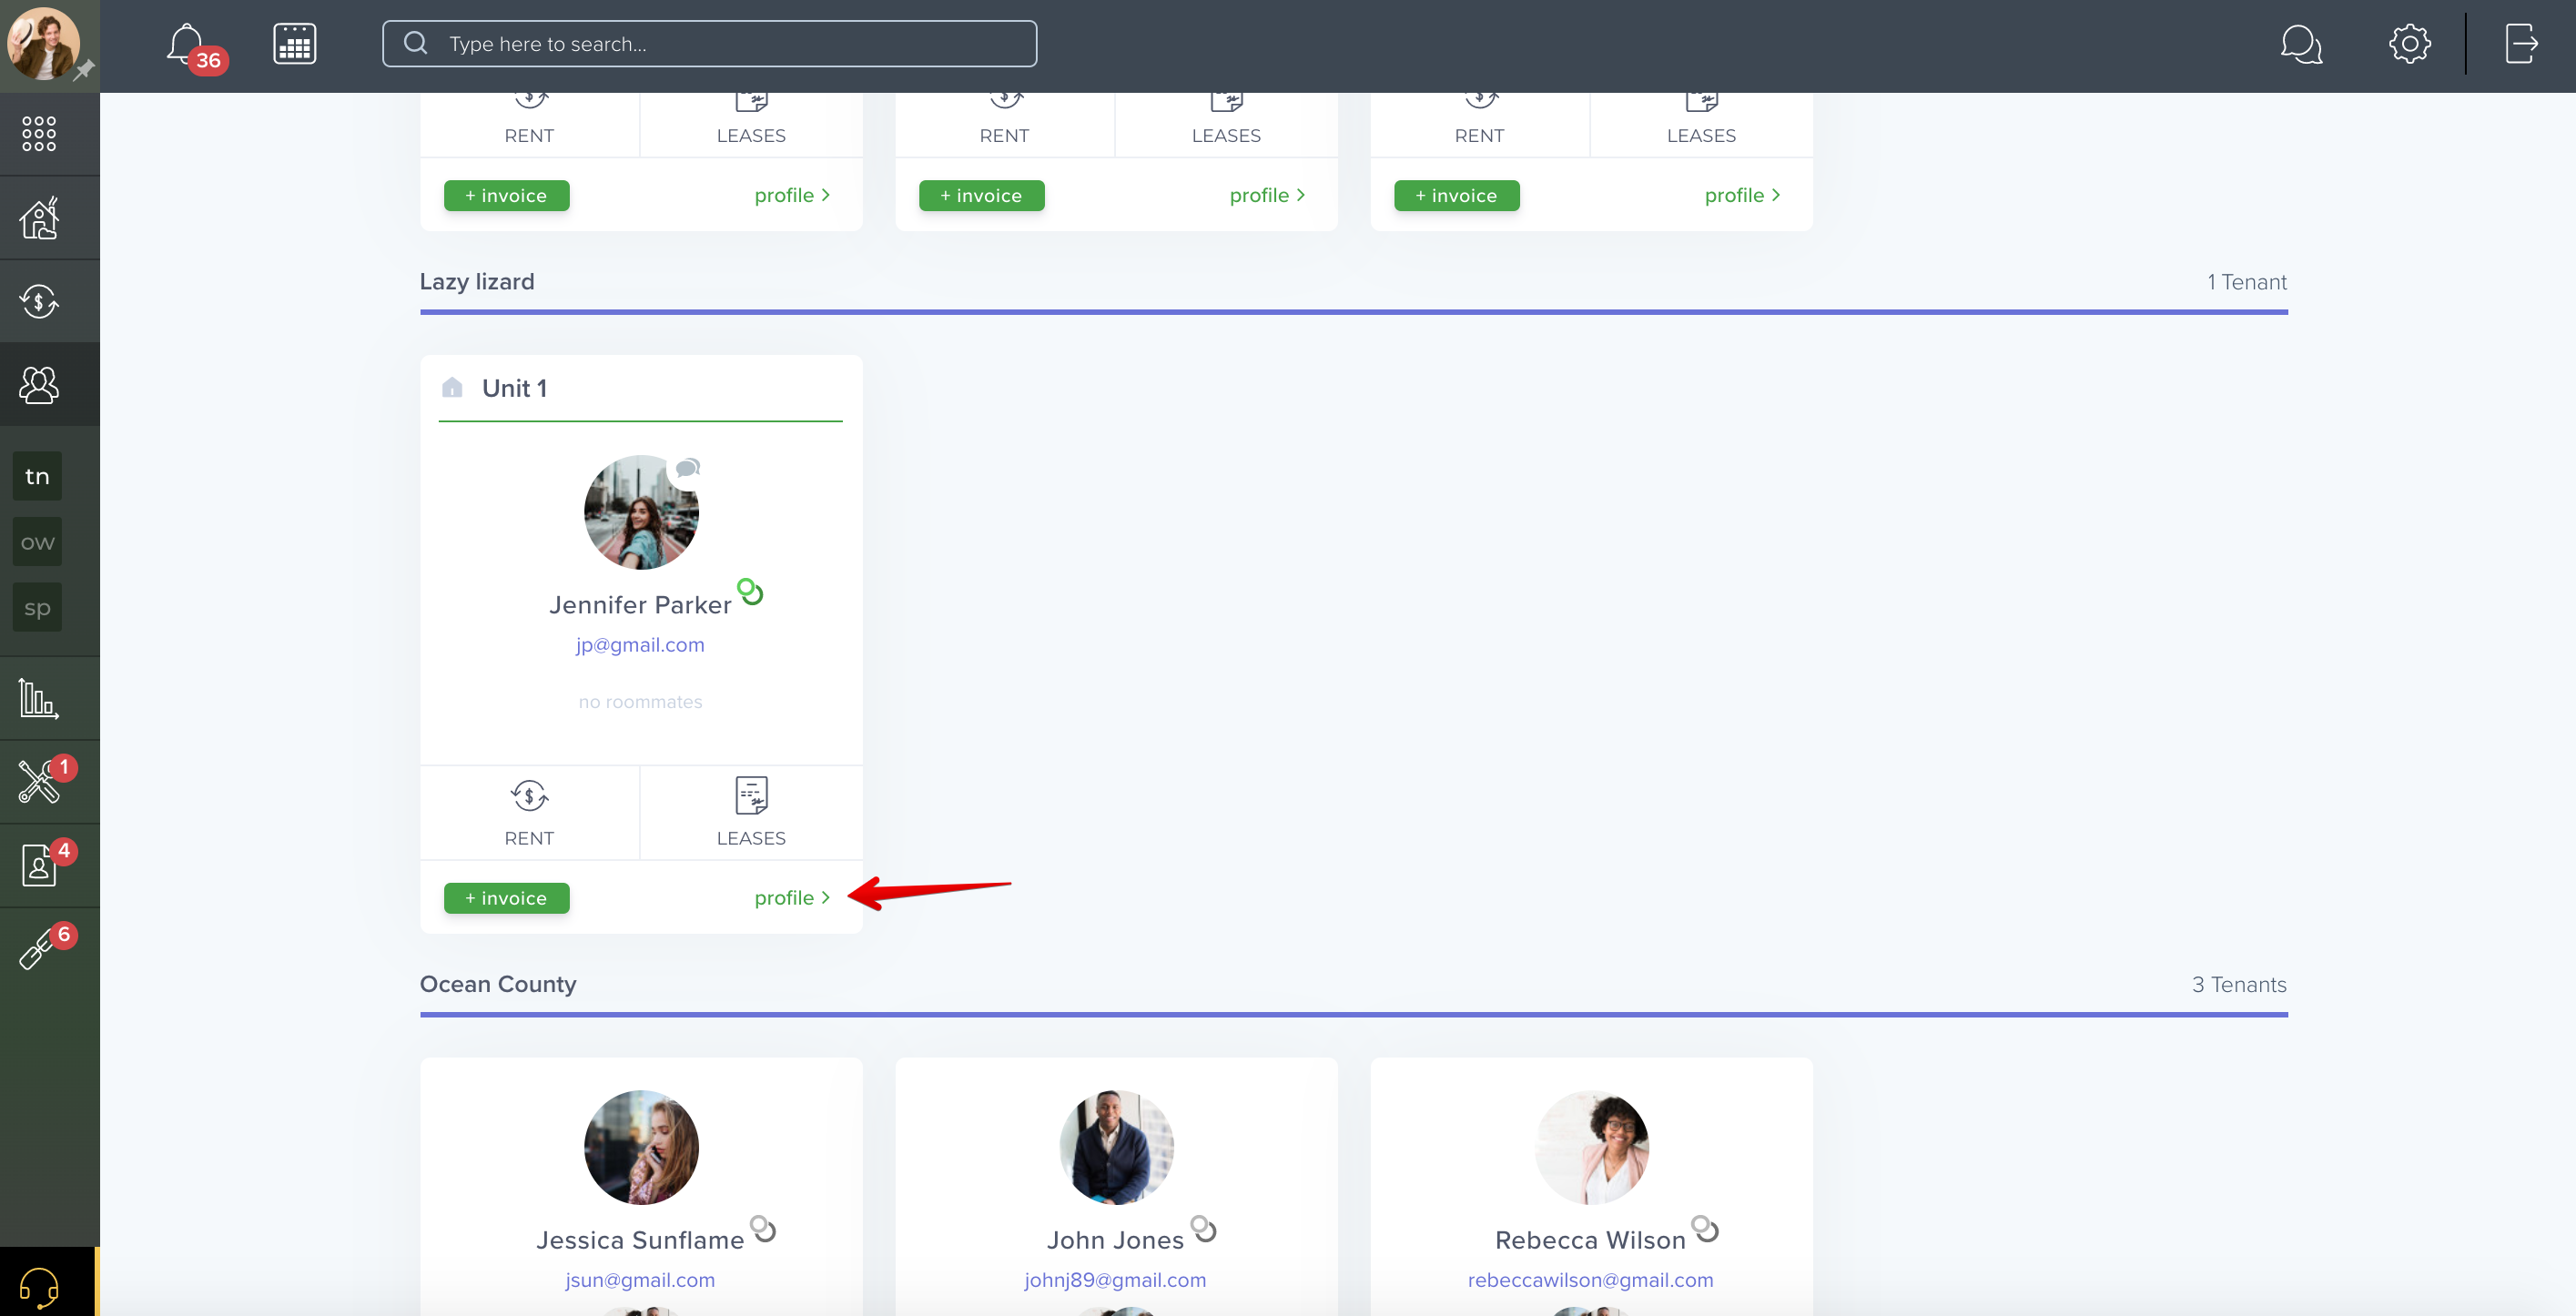The image size is (2576, 1316).
Task: Click the connection icon beside Rebecca Wilson
Action: tap(1704, 1228)
